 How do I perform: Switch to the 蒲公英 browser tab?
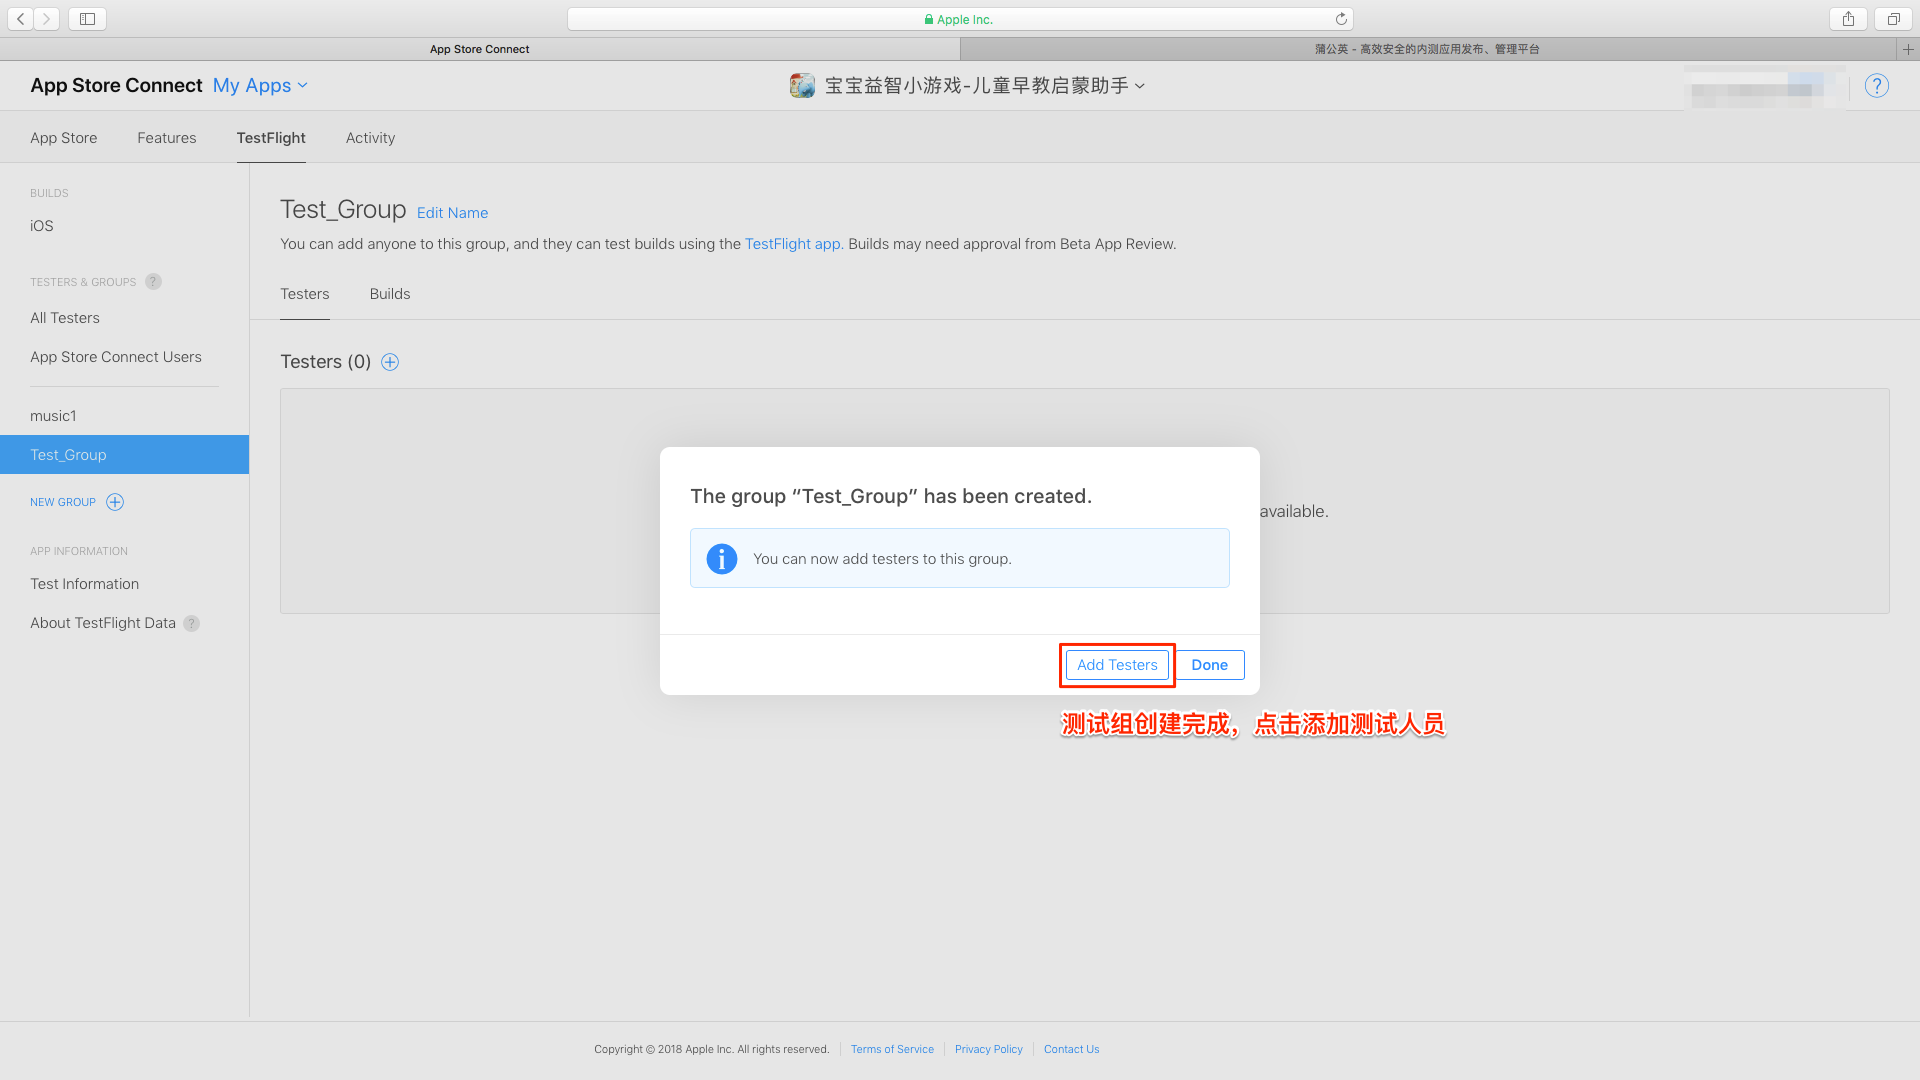(1427, 49)
